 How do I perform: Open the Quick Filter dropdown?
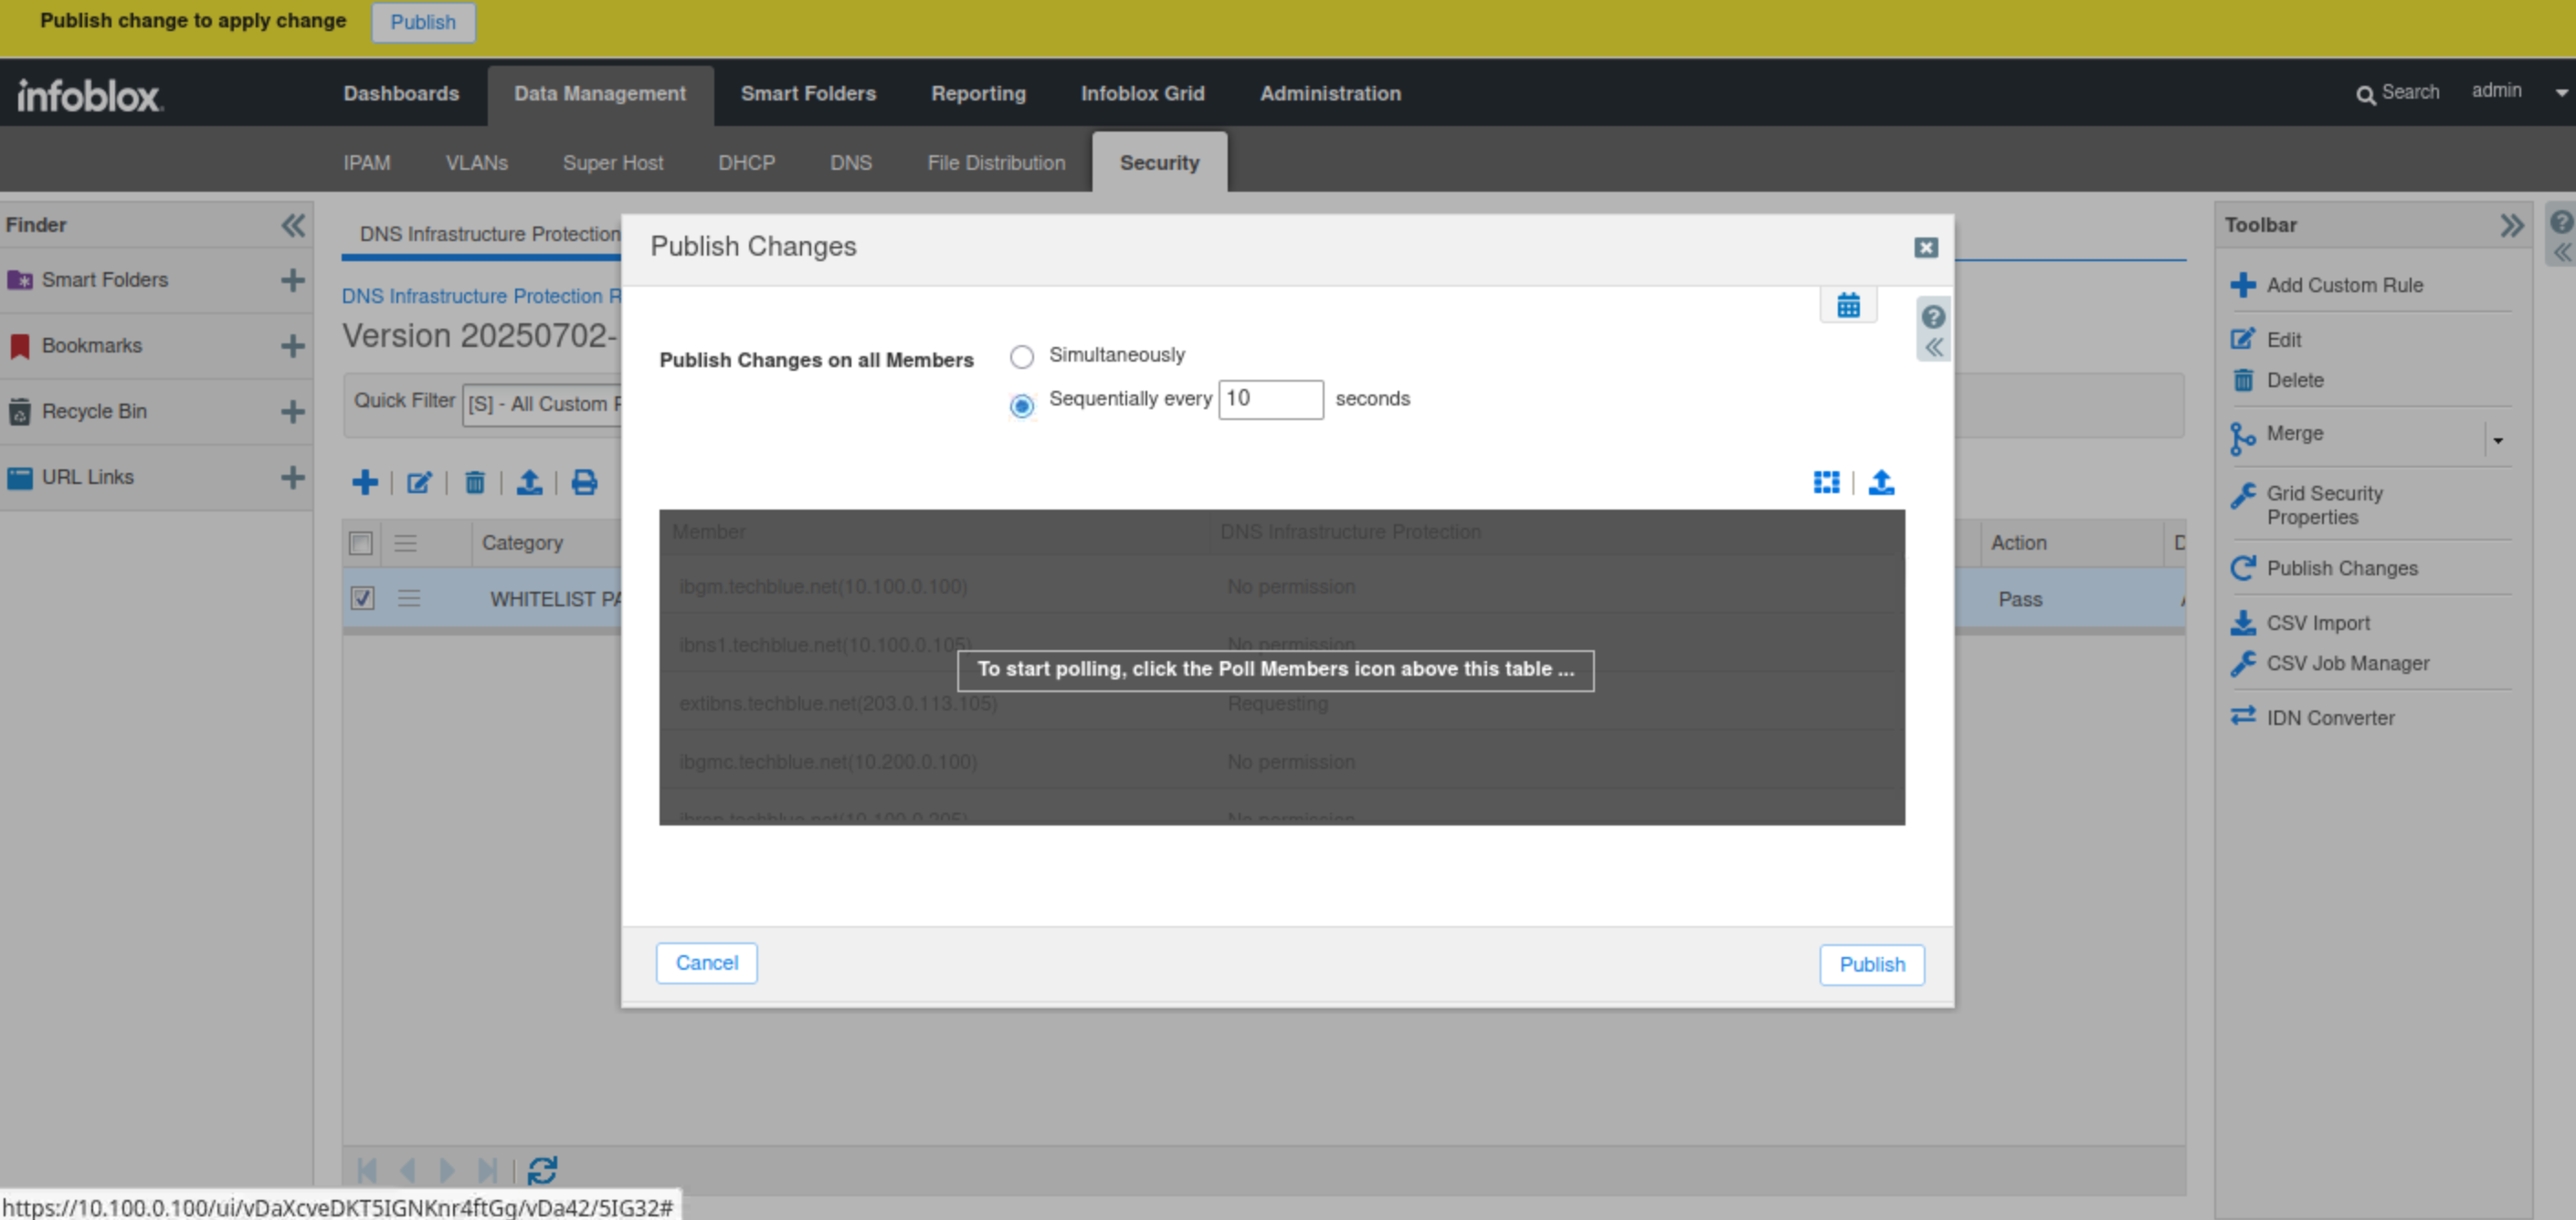tap(542, 404)
